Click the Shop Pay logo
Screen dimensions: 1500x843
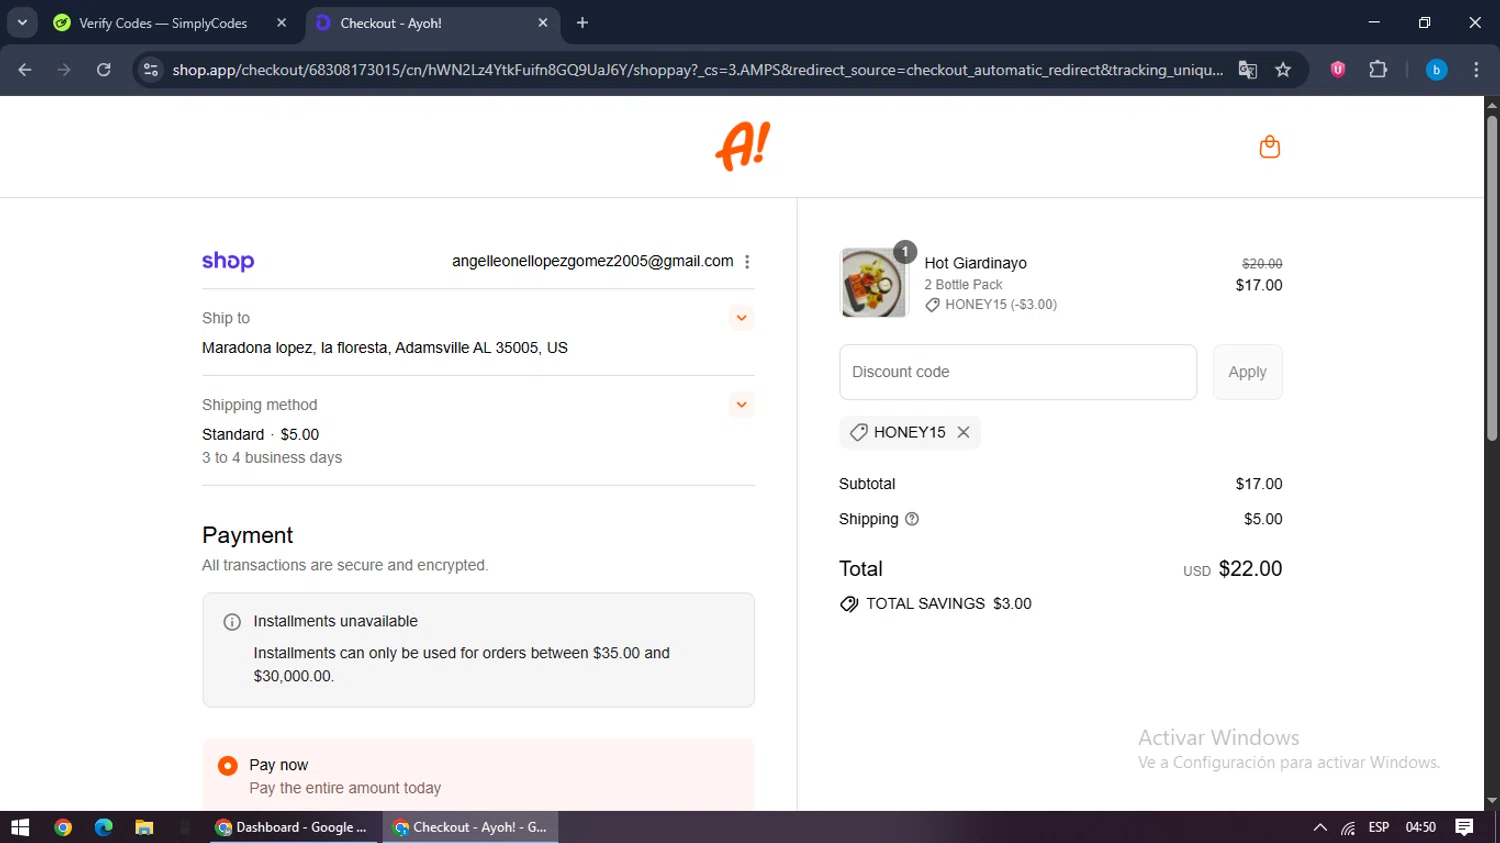coord(228,261)
